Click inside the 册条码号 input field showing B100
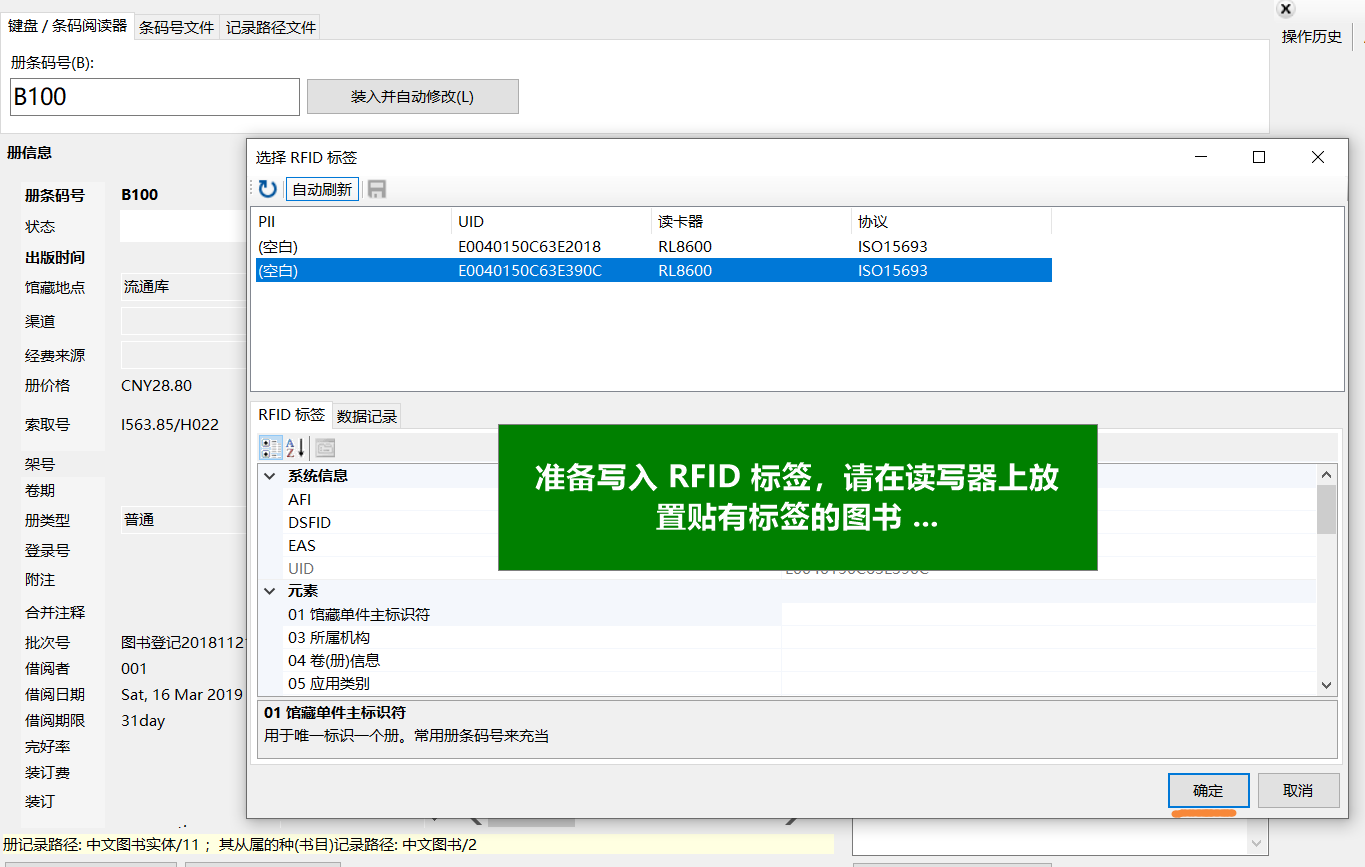Screen dimensions: 1365x867 pyautogui.click(x=154, y=96)
